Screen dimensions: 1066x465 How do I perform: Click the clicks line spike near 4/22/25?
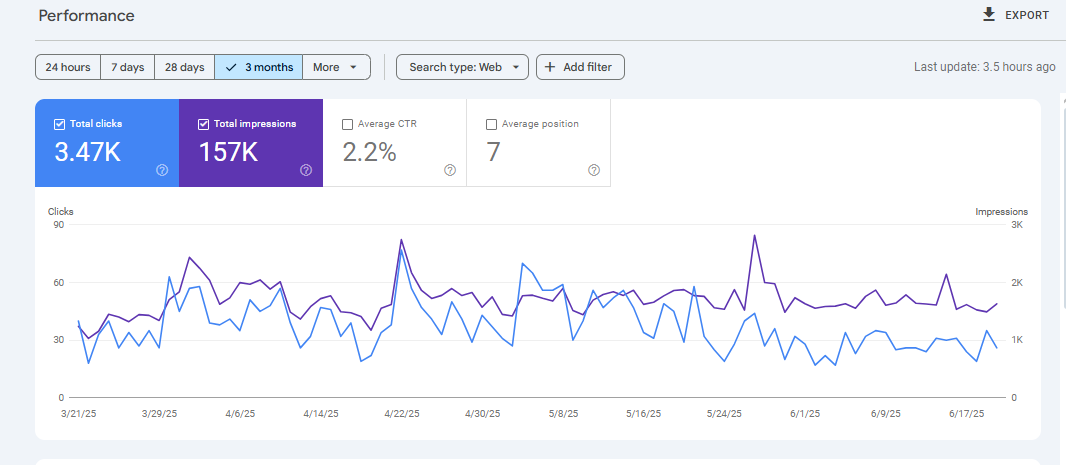coord(401,252)
